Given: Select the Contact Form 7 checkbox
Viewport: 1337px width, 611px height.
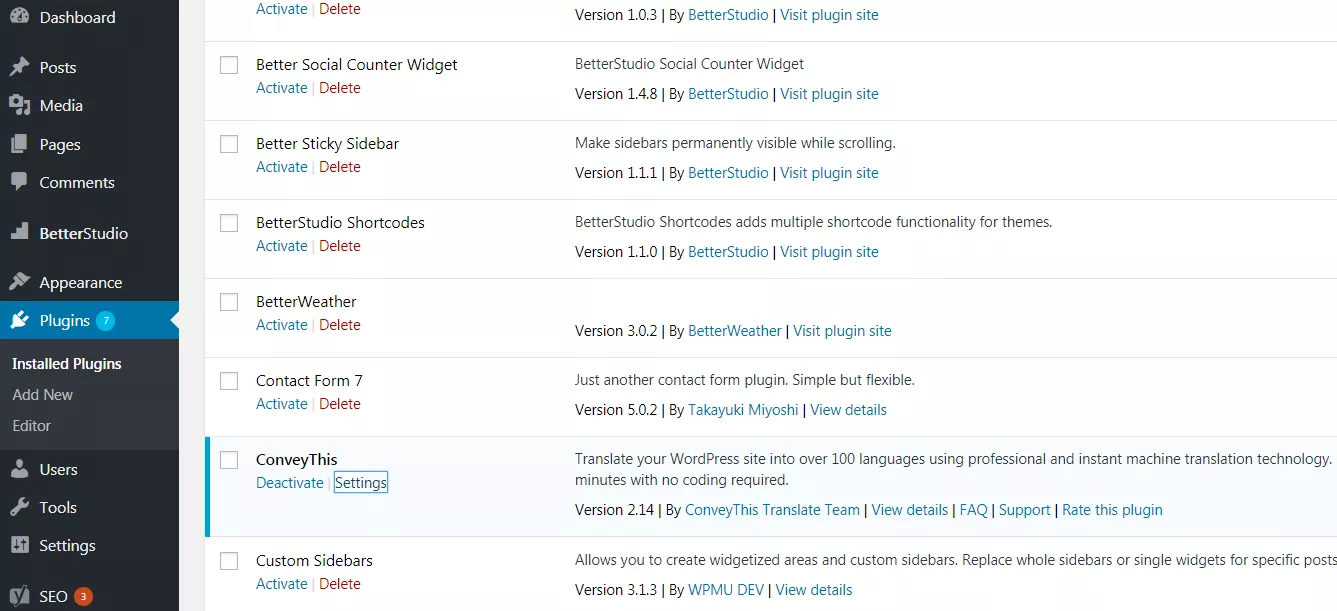Looking at the screenshot, I should [229, 381].
